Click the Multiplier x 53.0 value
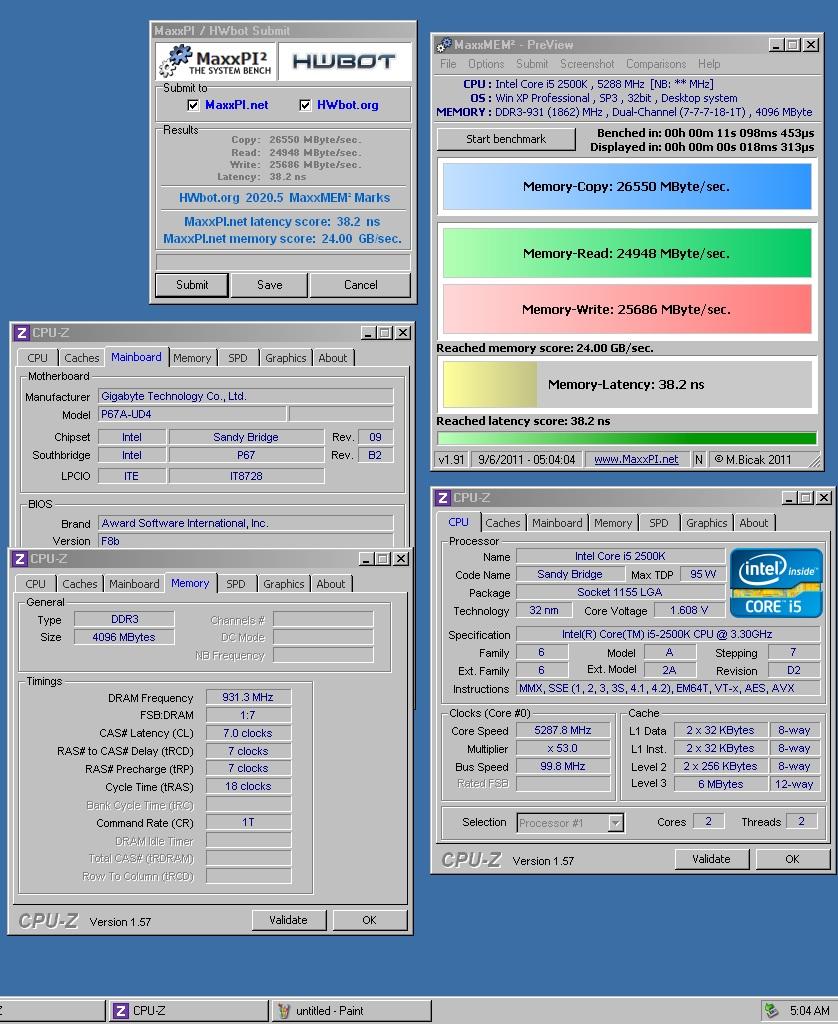This screenshot has width=838, height=1024. (563, 748)
